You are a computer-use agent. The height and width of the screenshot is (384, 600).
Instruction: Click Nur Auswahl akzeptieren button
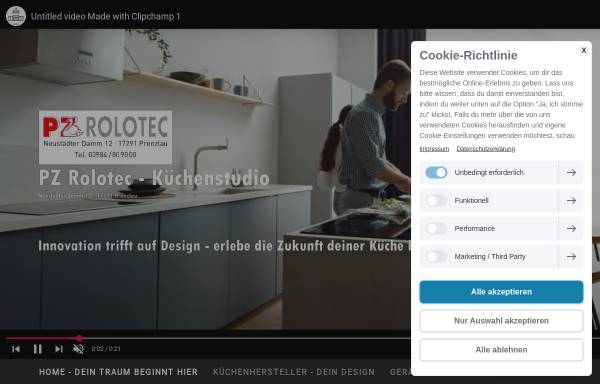coord(501,321)
